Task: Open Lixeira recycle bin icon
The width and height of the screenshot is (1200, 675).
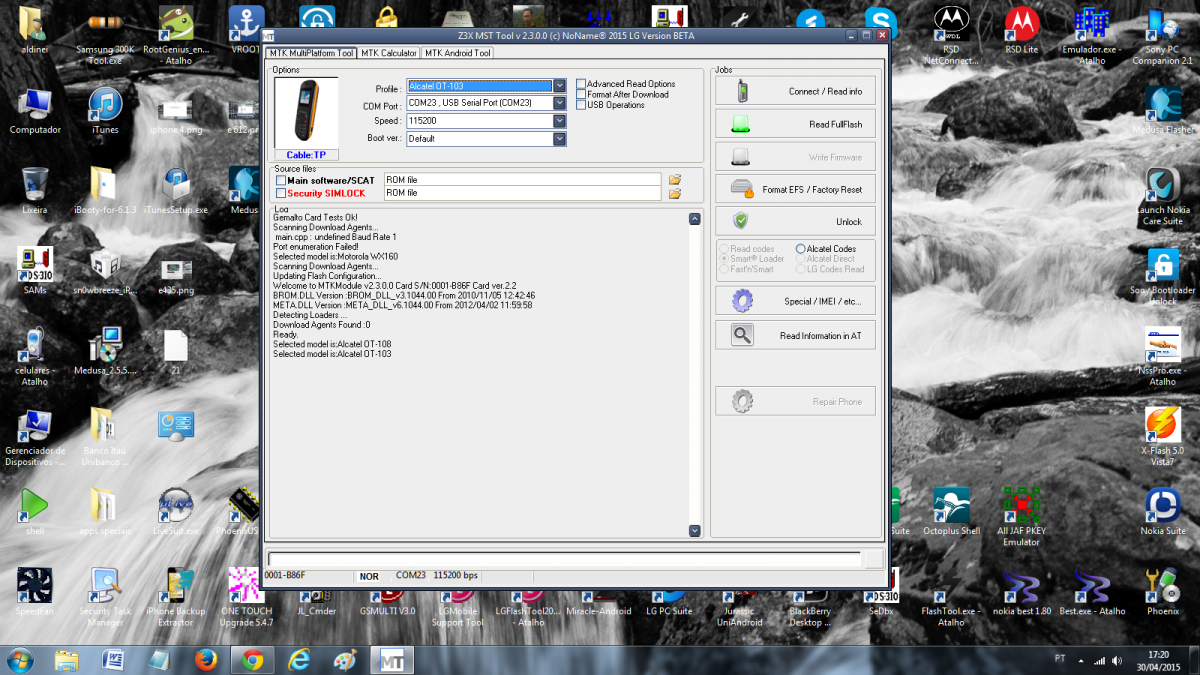Action: (35, 191)
